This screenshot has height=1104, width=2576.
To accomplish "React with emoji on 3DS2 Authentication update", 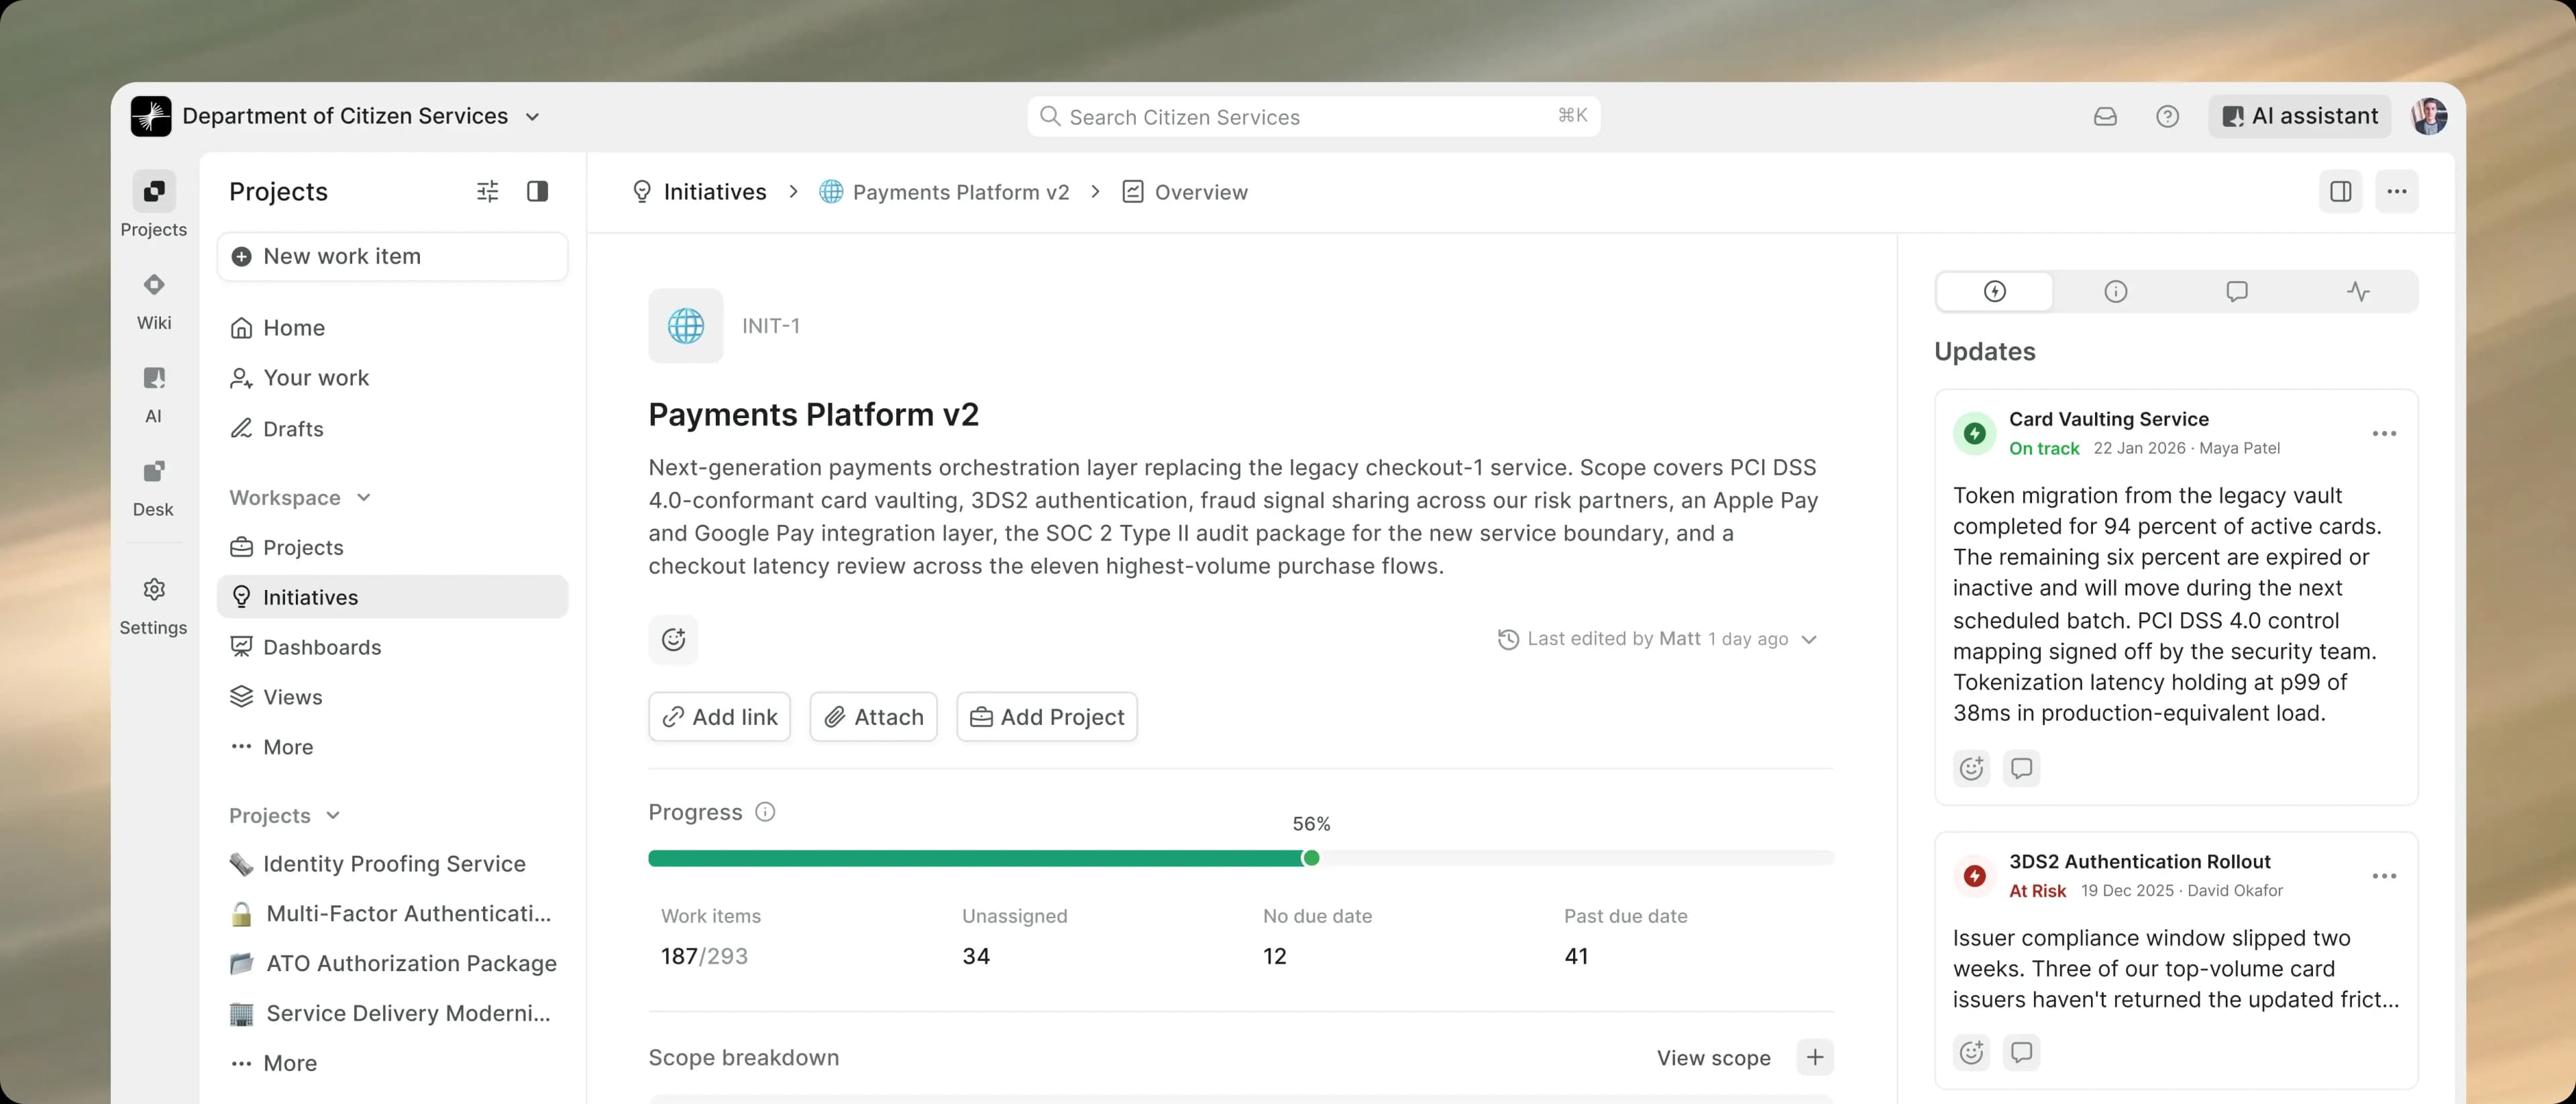I will (1971, 1052).
